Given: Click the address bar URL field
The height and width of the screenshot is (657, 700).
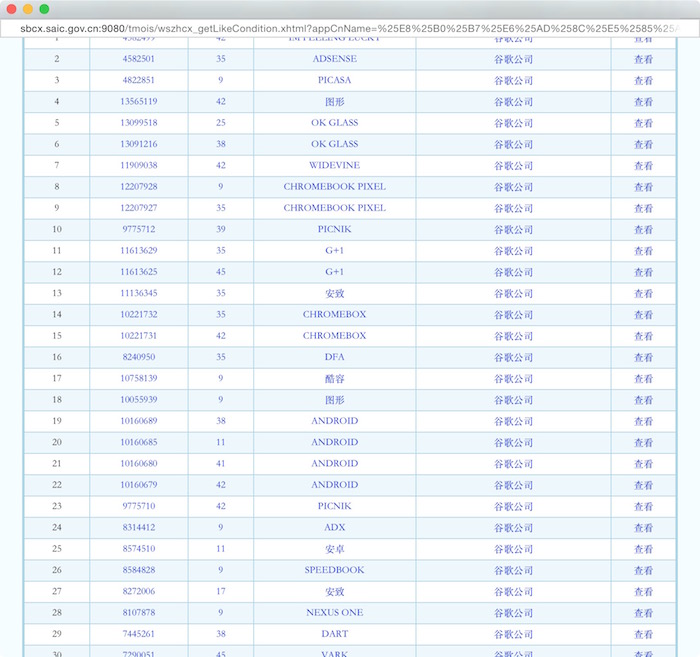Looking at the screenshot, I should [350, 29].
